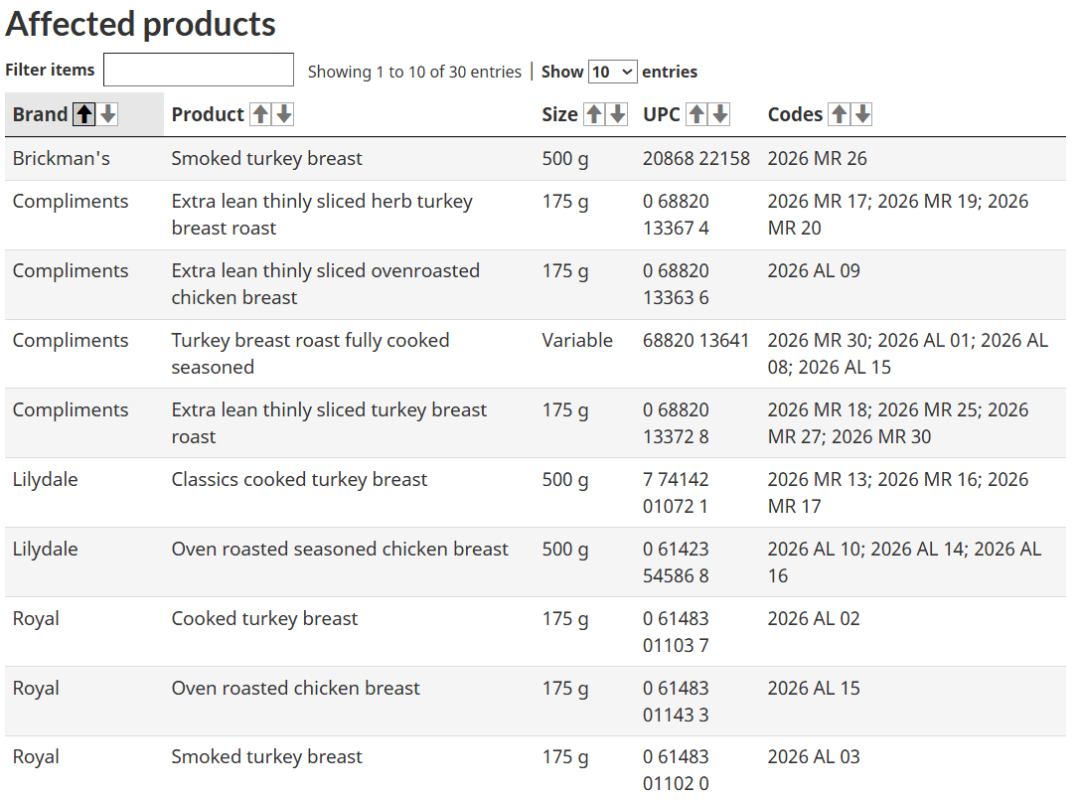This screenshot has height=802, width=1080.
Task: Click the Product column header label
Action: [x=207, y=115]
